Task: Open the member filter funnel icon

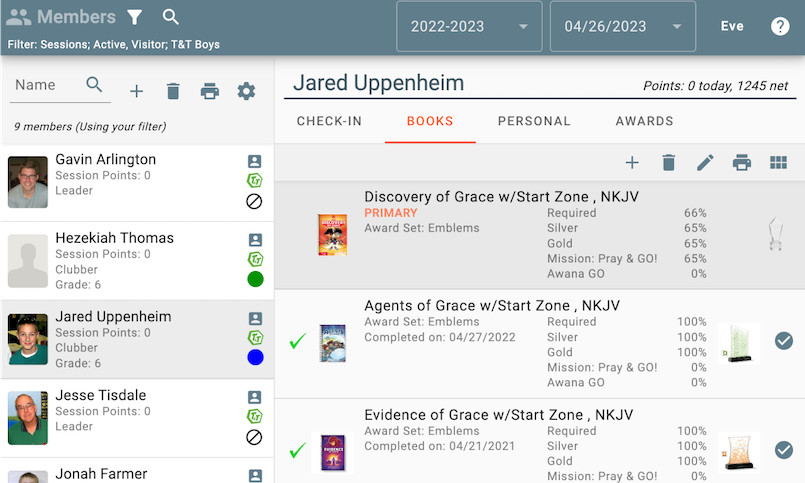Action: pos(134,17)
